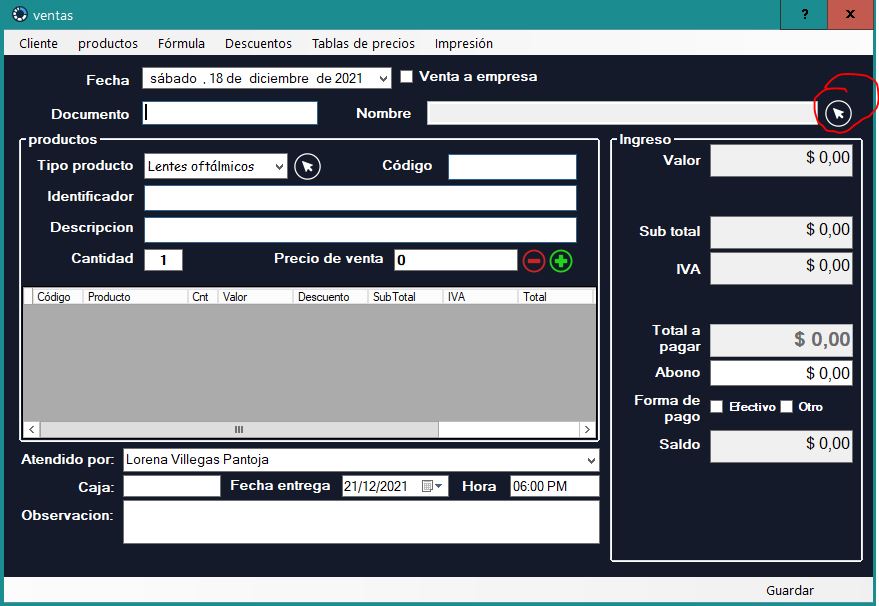The width and height of the screenshot is (879, 606).
Task: Check the Otro payment option
Action: 787,406
